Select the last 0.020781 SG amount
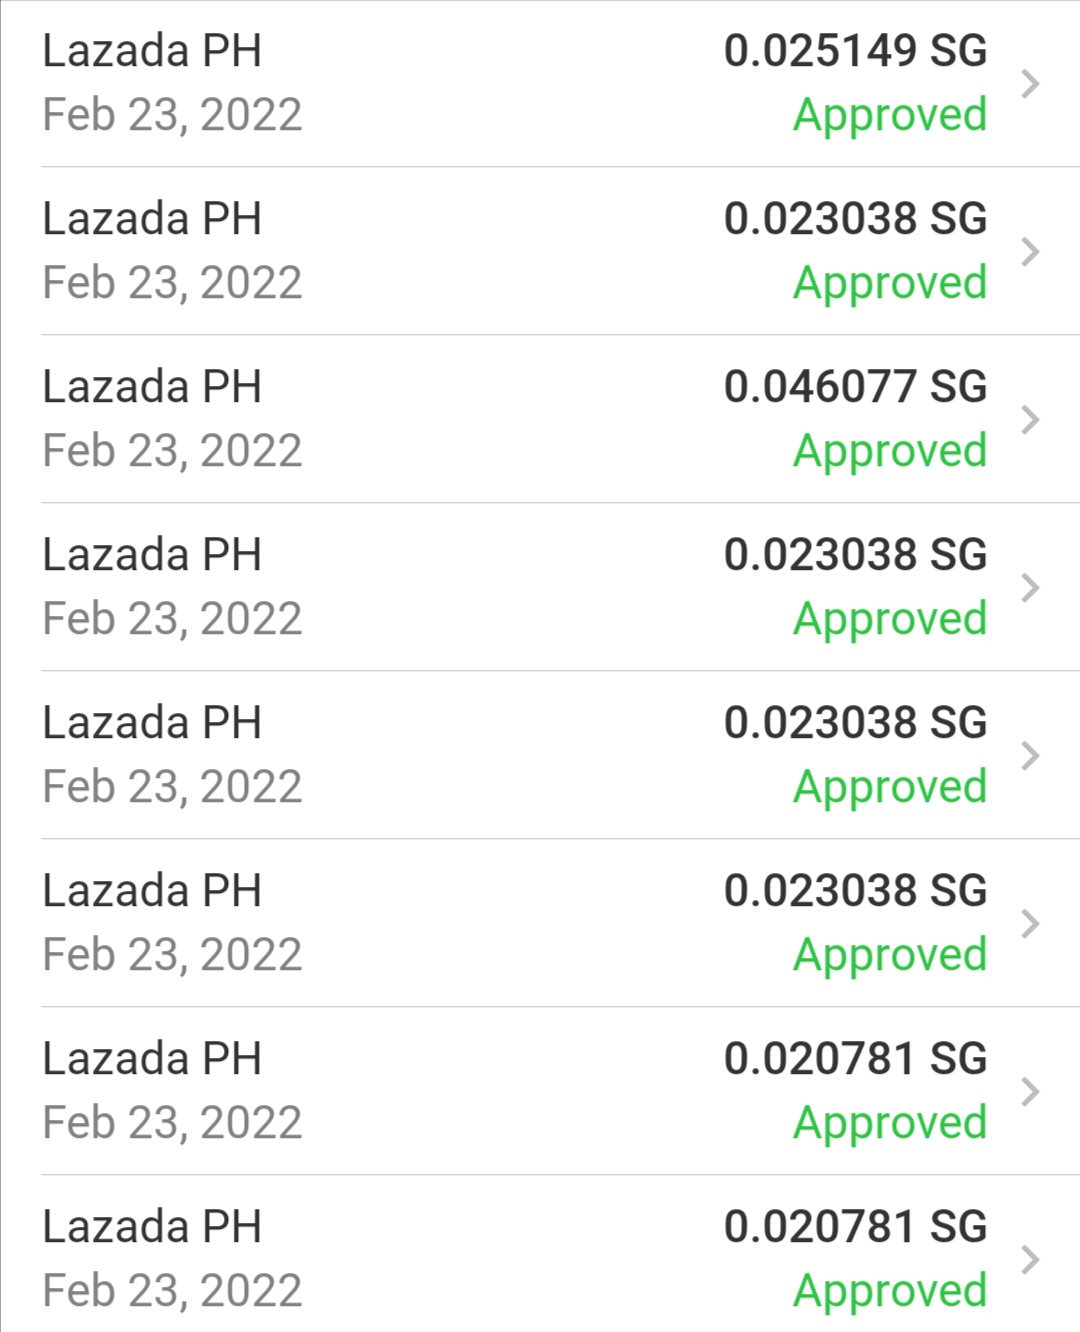 856,1227
